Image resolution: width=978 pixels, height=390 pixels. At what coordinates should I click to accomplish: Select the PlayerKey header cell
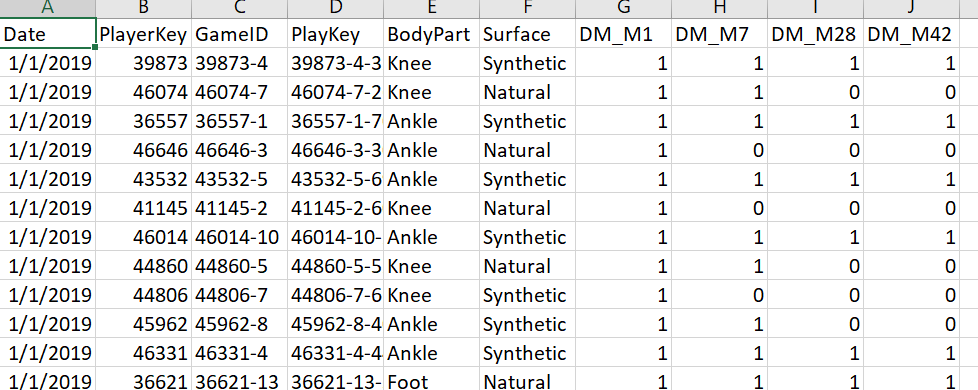144,34
